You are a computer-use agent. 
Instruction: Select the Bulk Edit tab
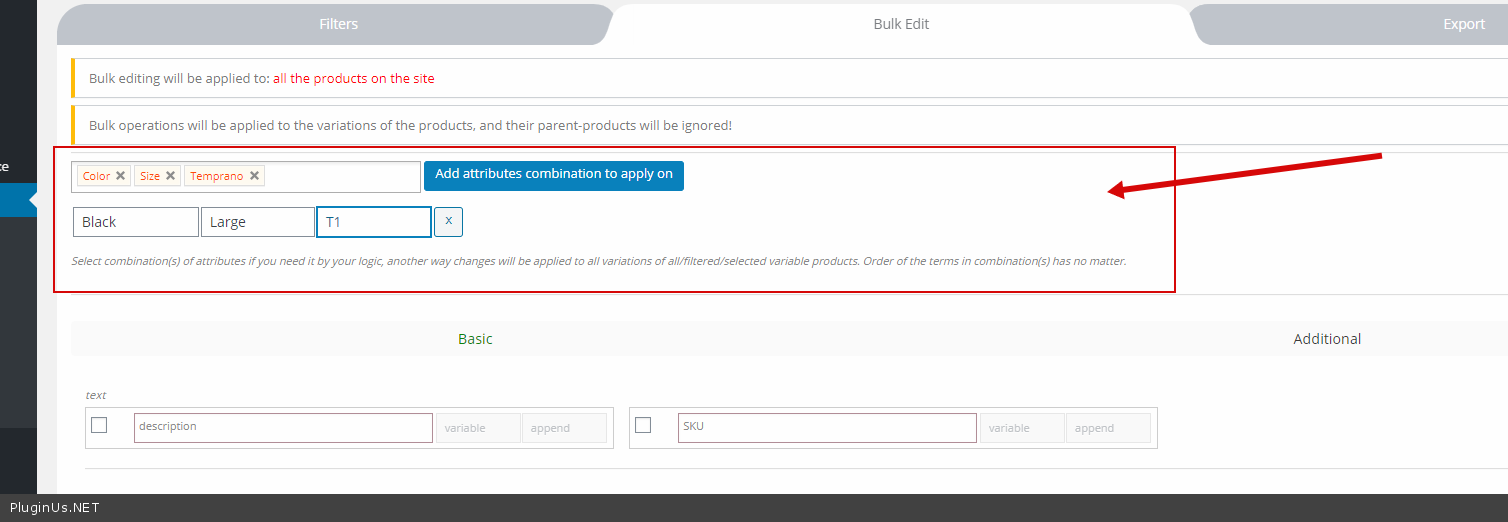[x=901, y=24]
